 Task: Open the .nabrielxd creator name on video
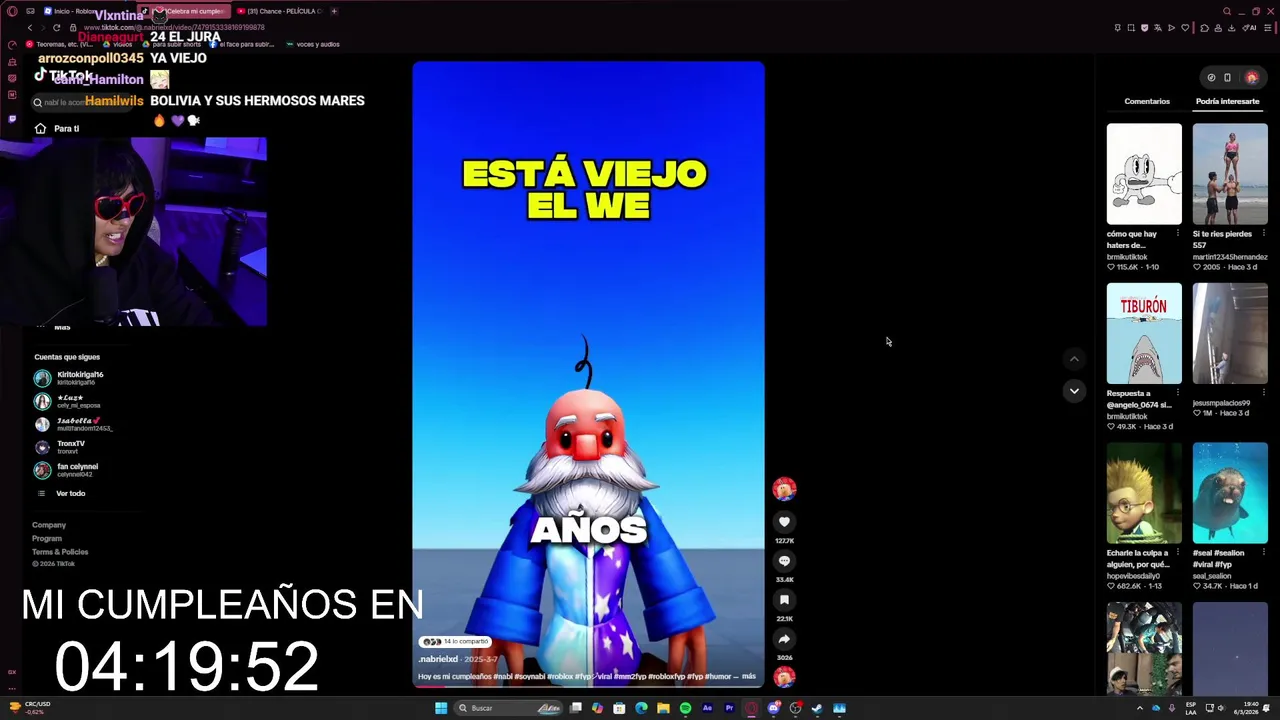[x=438, y=659]
